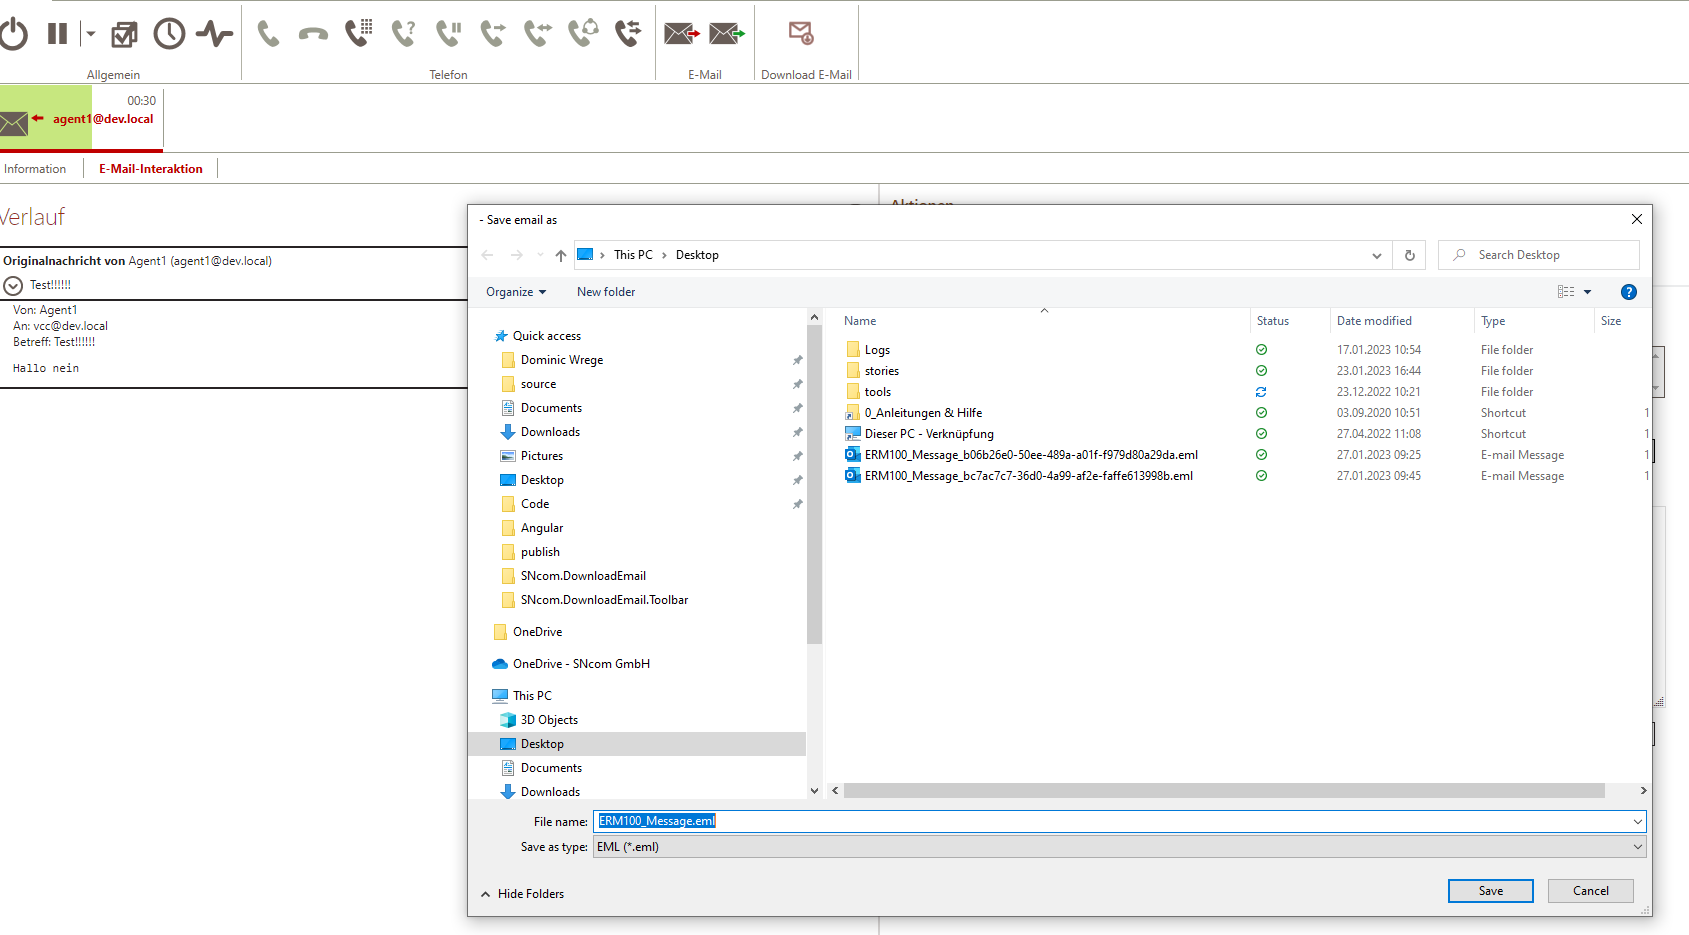The width and height of the screenshot is (1689, 935).
Task: Click the envelope with green arrow icon
Action: coord(727,34)
